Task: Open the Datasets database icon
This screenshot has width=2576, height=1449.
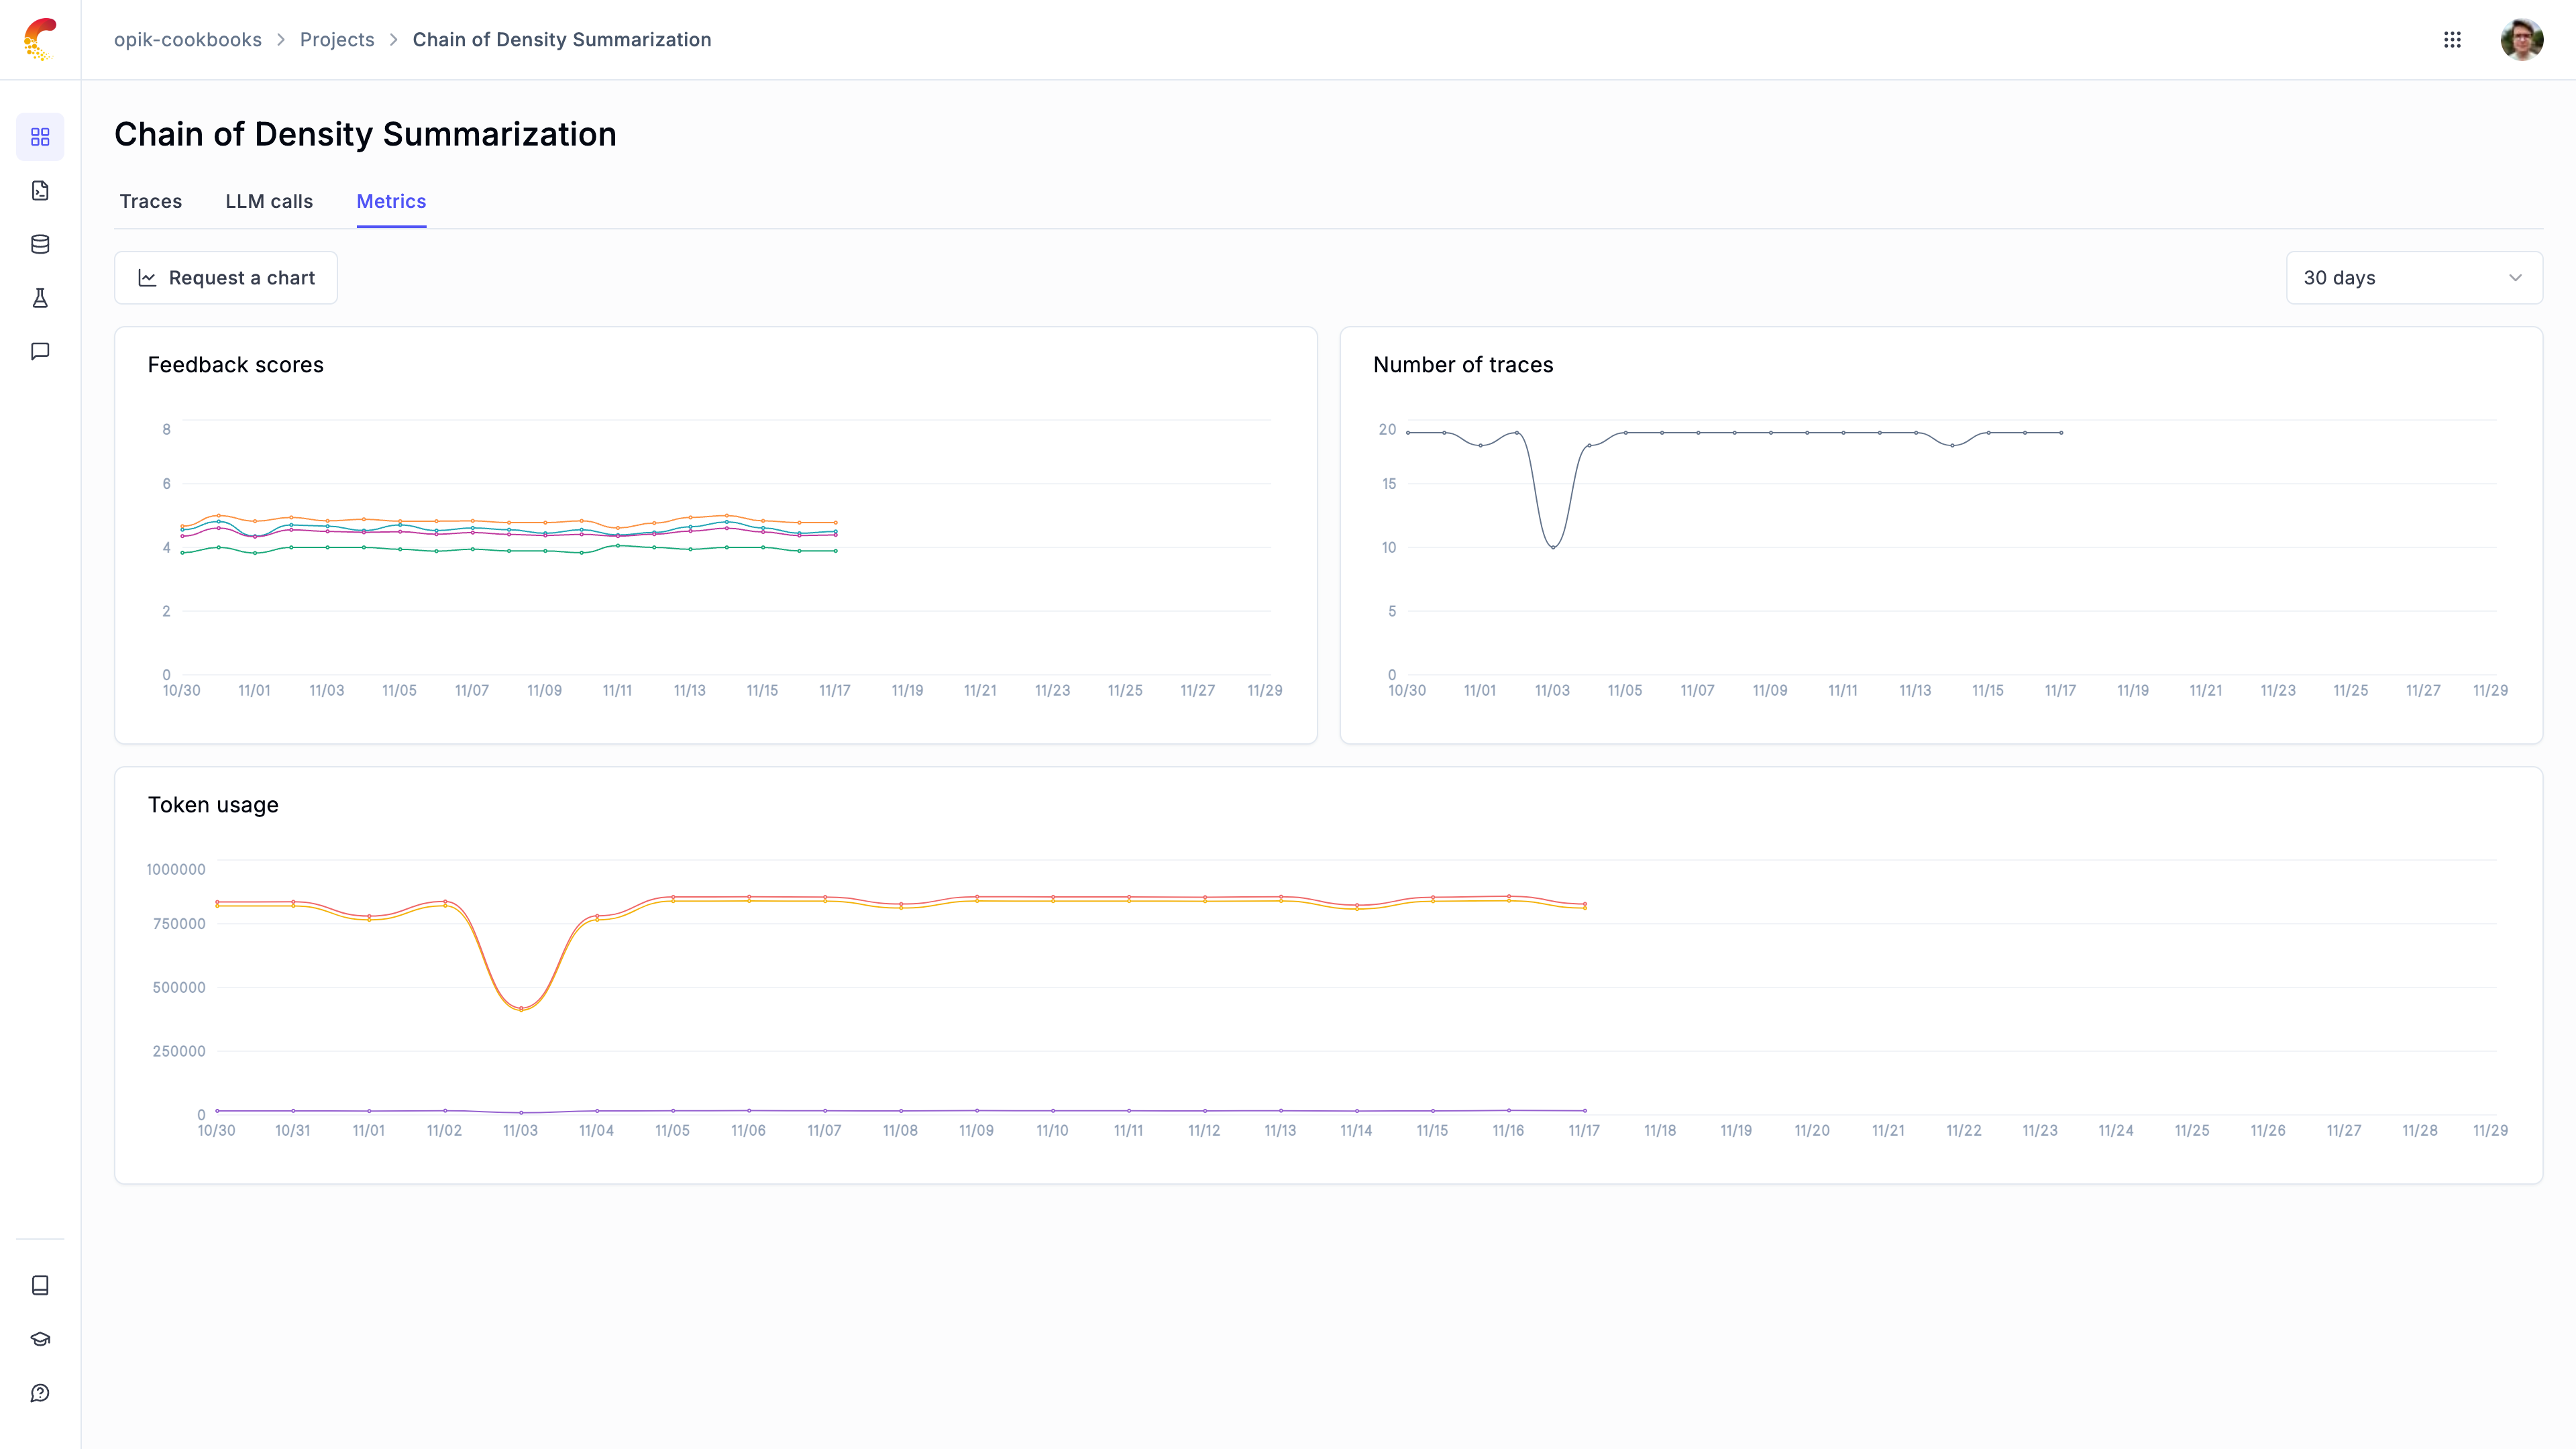Action: coord(40,244)
